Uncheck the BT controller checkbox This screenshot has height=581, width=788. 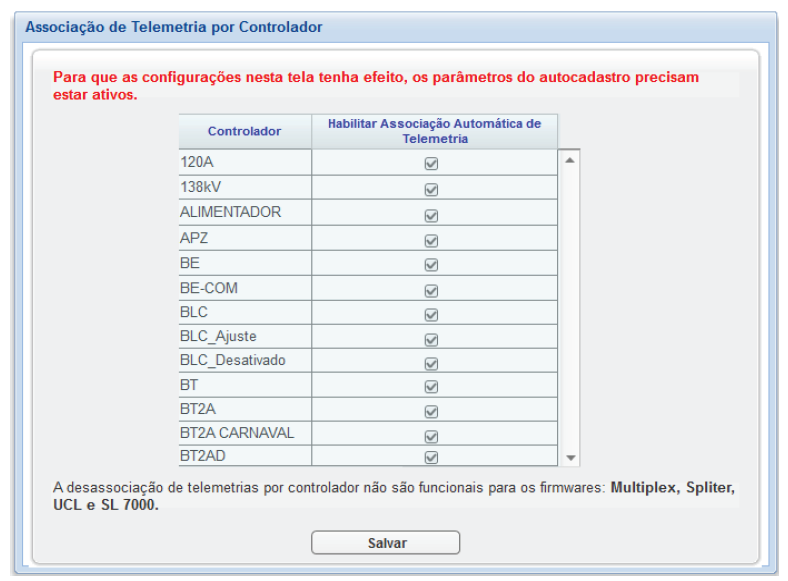432,387
